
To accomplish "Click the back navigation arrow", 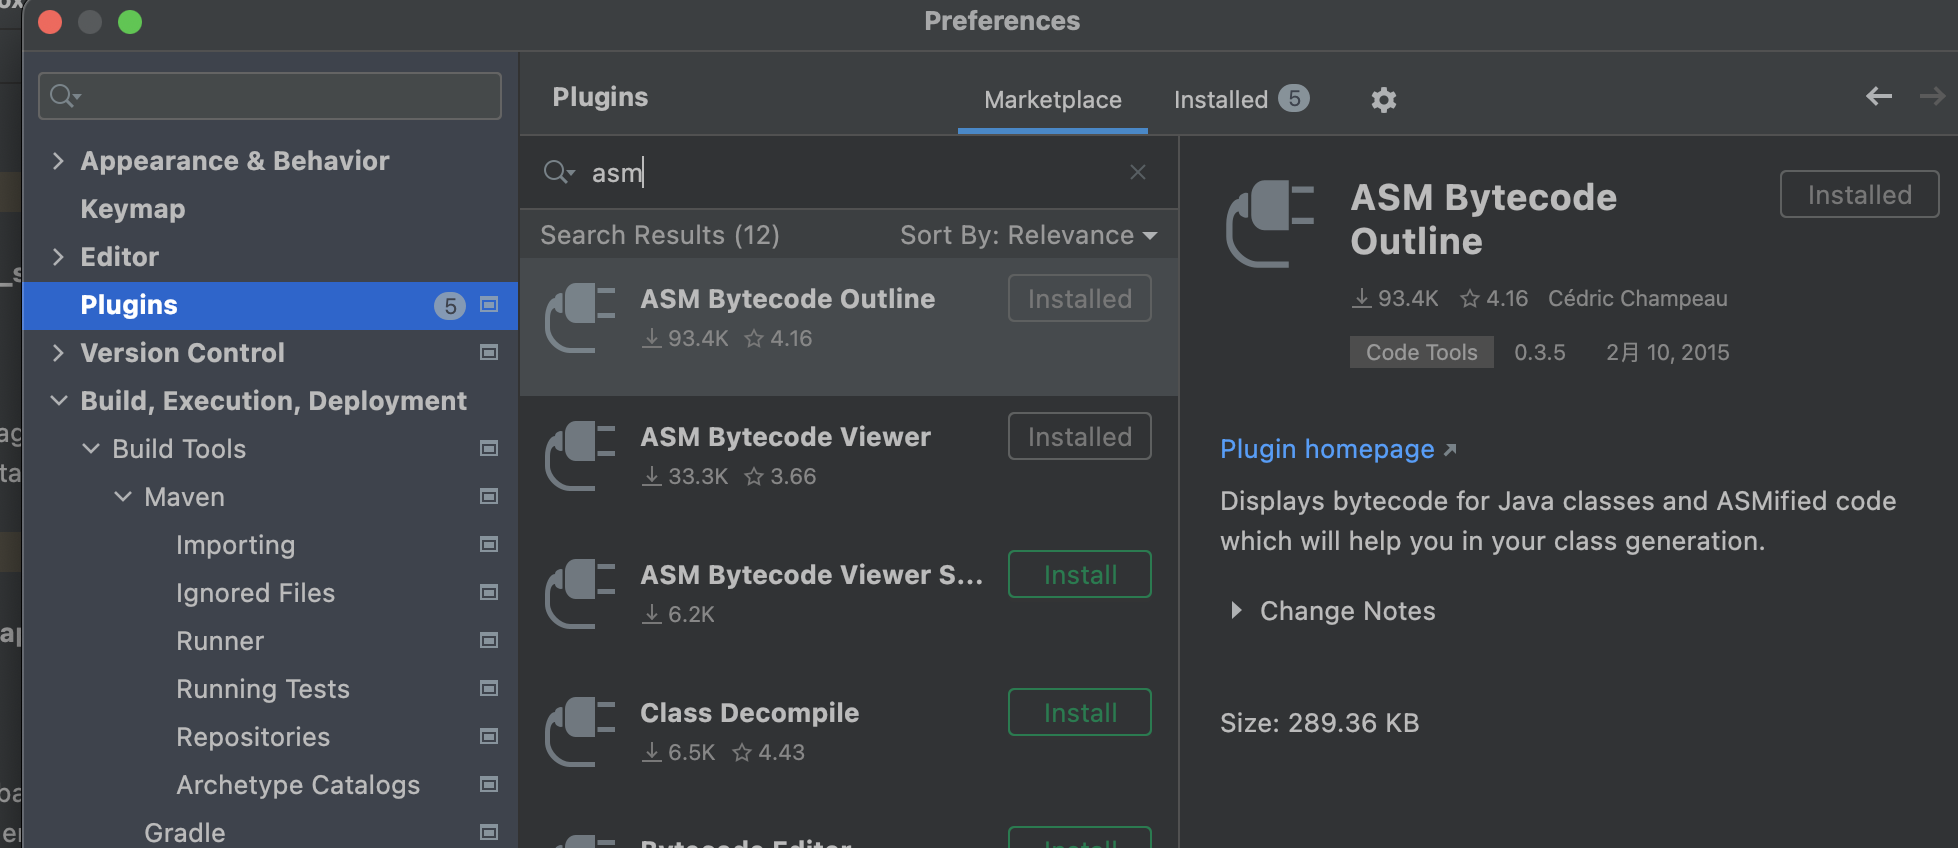I will coord(1879,96).
